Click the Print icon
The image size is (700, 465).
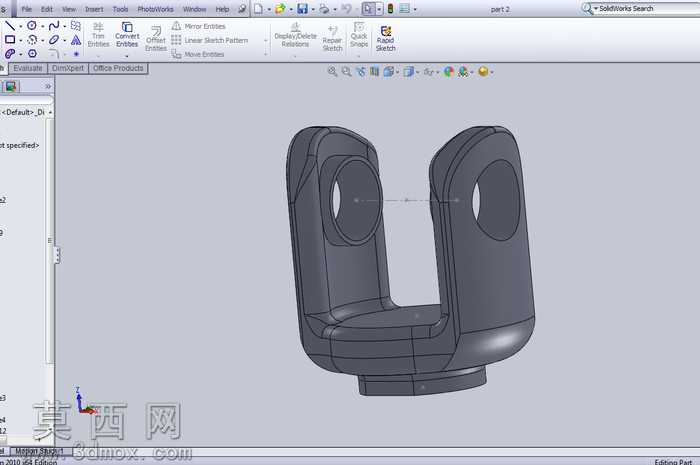pyautogui.click(x=324, y=8)
